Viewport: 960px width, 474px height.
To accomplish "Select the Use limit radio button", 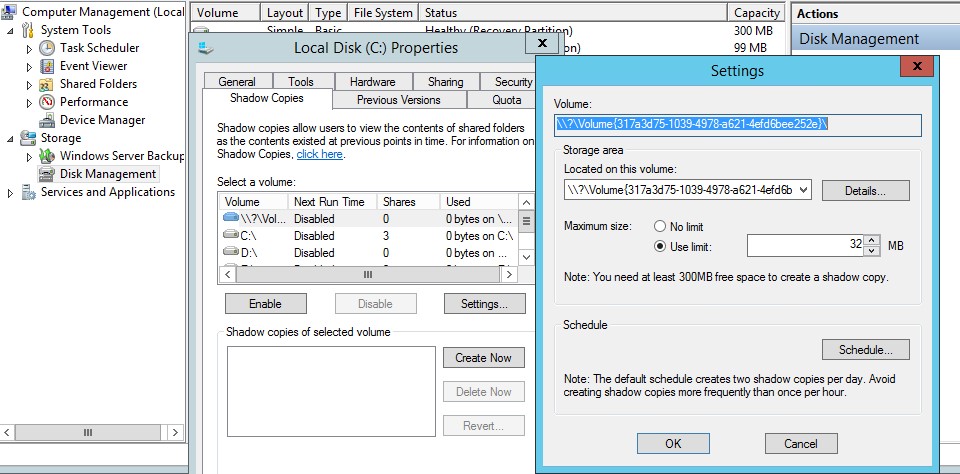I will pos(660,246).
